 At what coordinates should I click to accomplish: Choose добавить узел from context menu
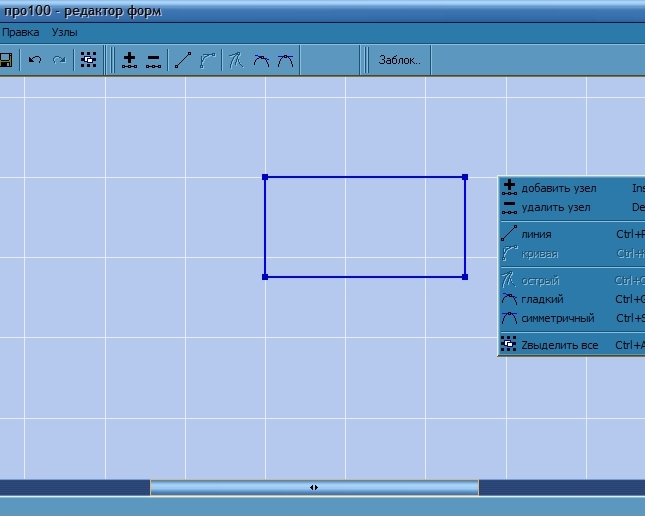tap(558, 188)
